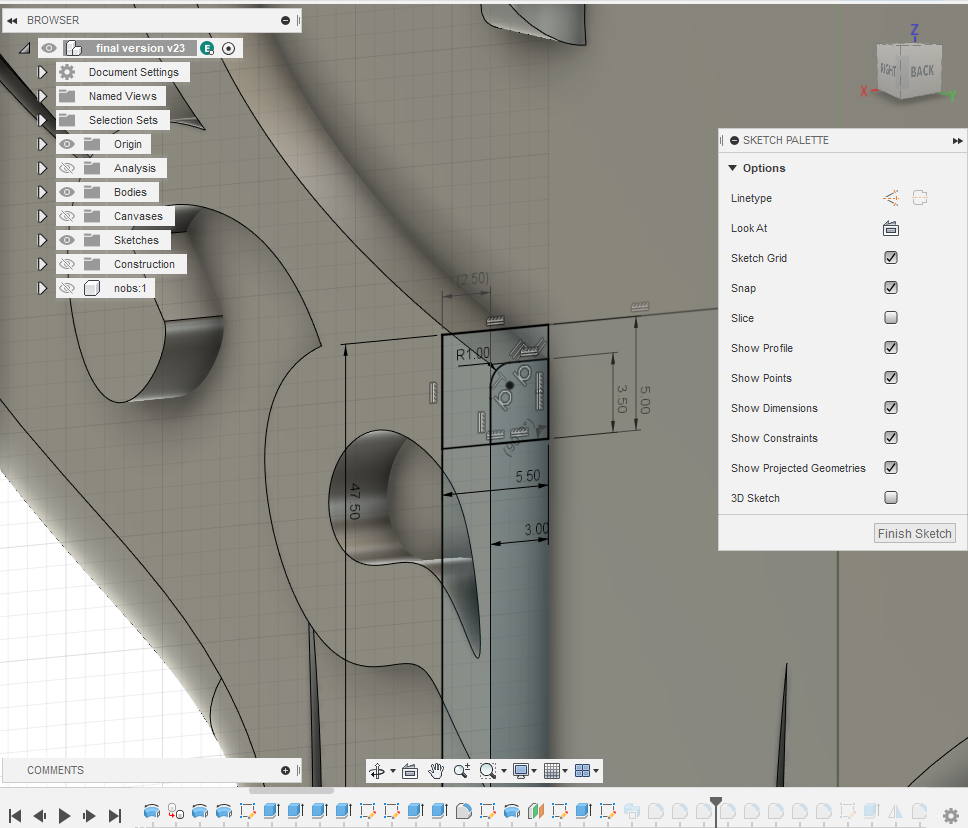Click the RIGHT face of the ViewCube
Viewport: 968px width, 828px height.
pos(888,70)
